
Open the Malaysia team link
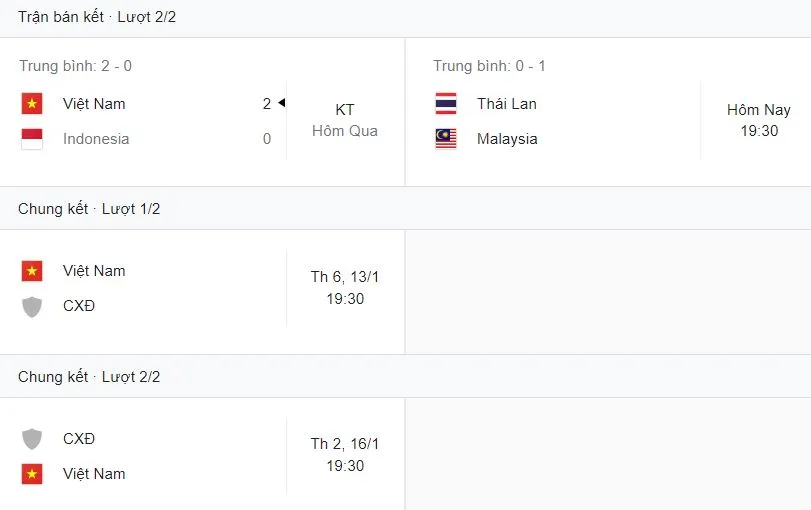point(507,139)
